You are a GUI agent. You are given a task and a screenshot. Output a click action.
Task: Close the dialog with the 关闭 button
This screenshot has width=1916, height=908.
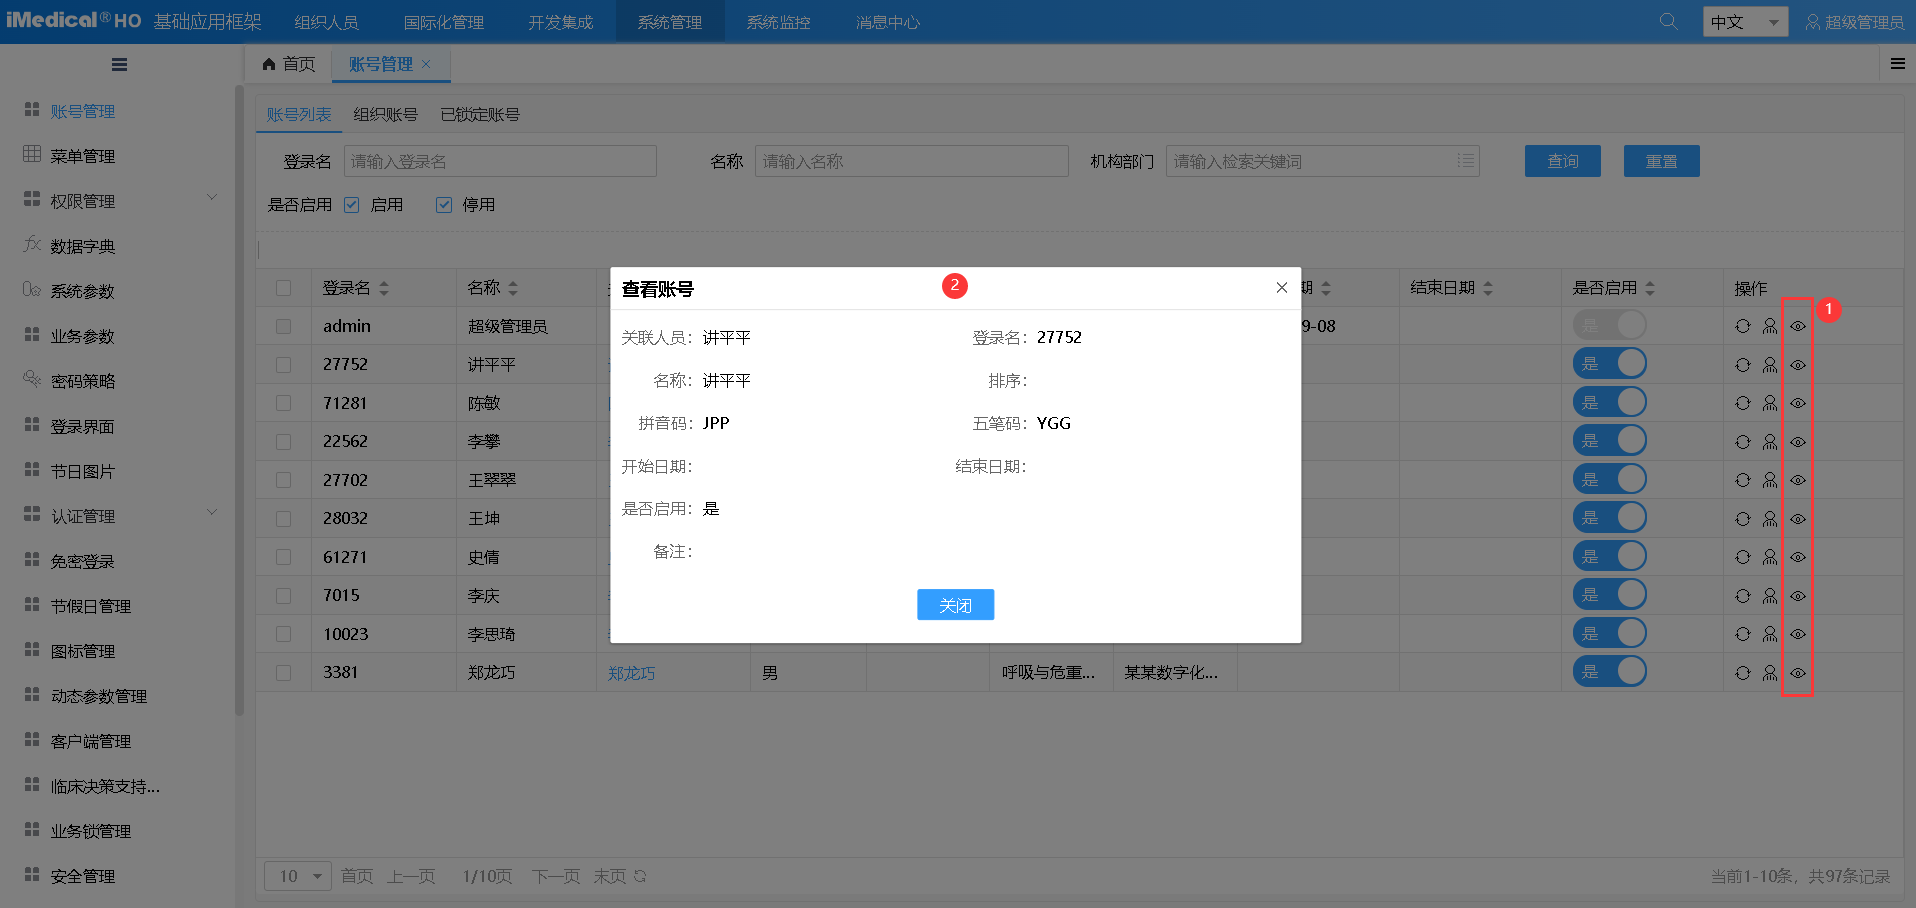(955, 604)
